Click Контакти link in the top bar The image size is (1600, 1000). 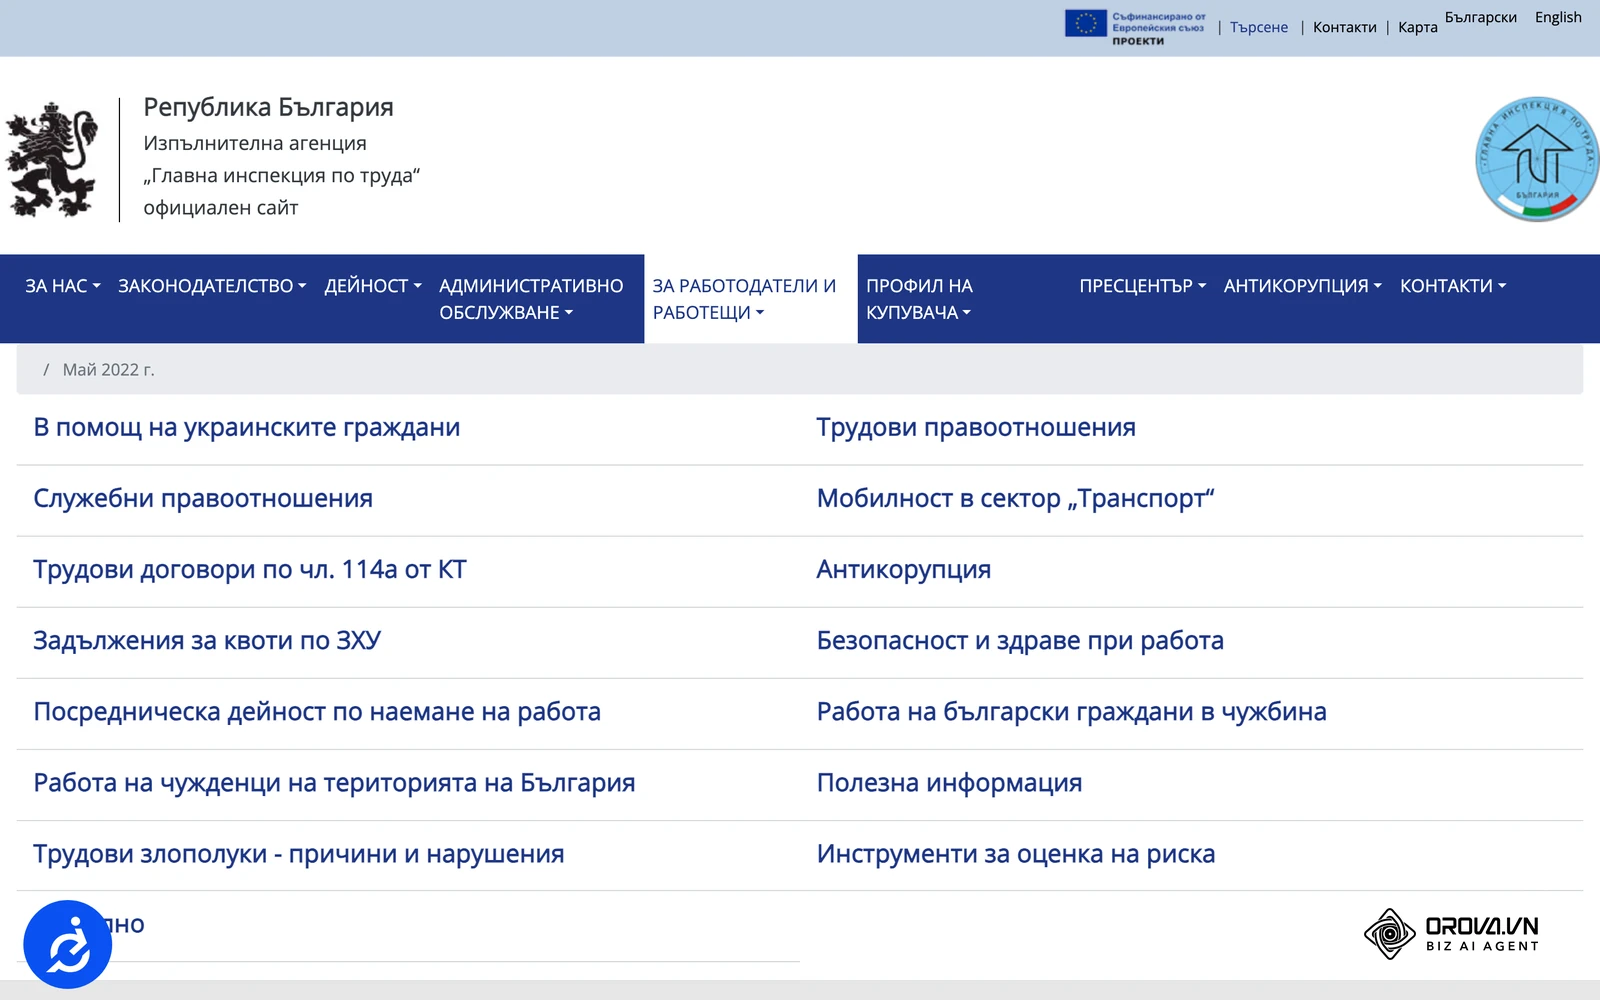(1344, 27)
